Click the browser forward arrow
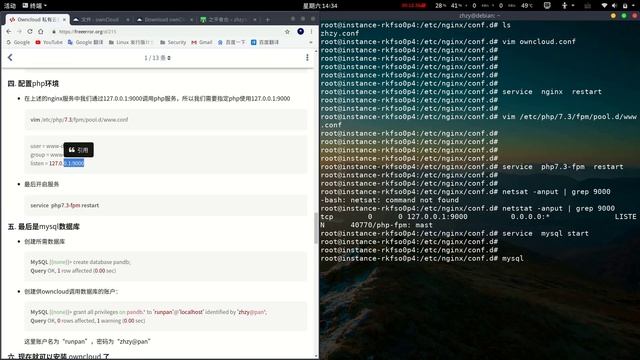This screenshot has height=360, width=640. click(x=19, y=31)
